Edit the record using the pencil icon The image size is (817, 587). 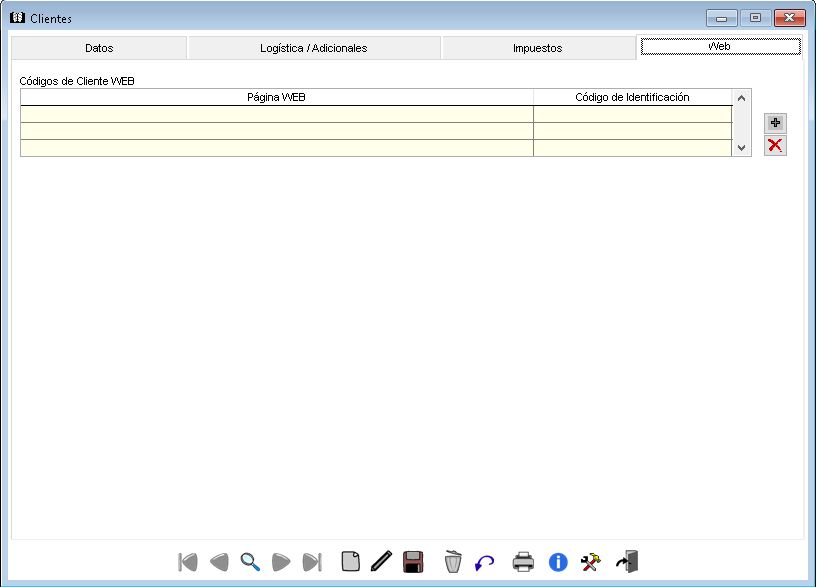[381, 561]
